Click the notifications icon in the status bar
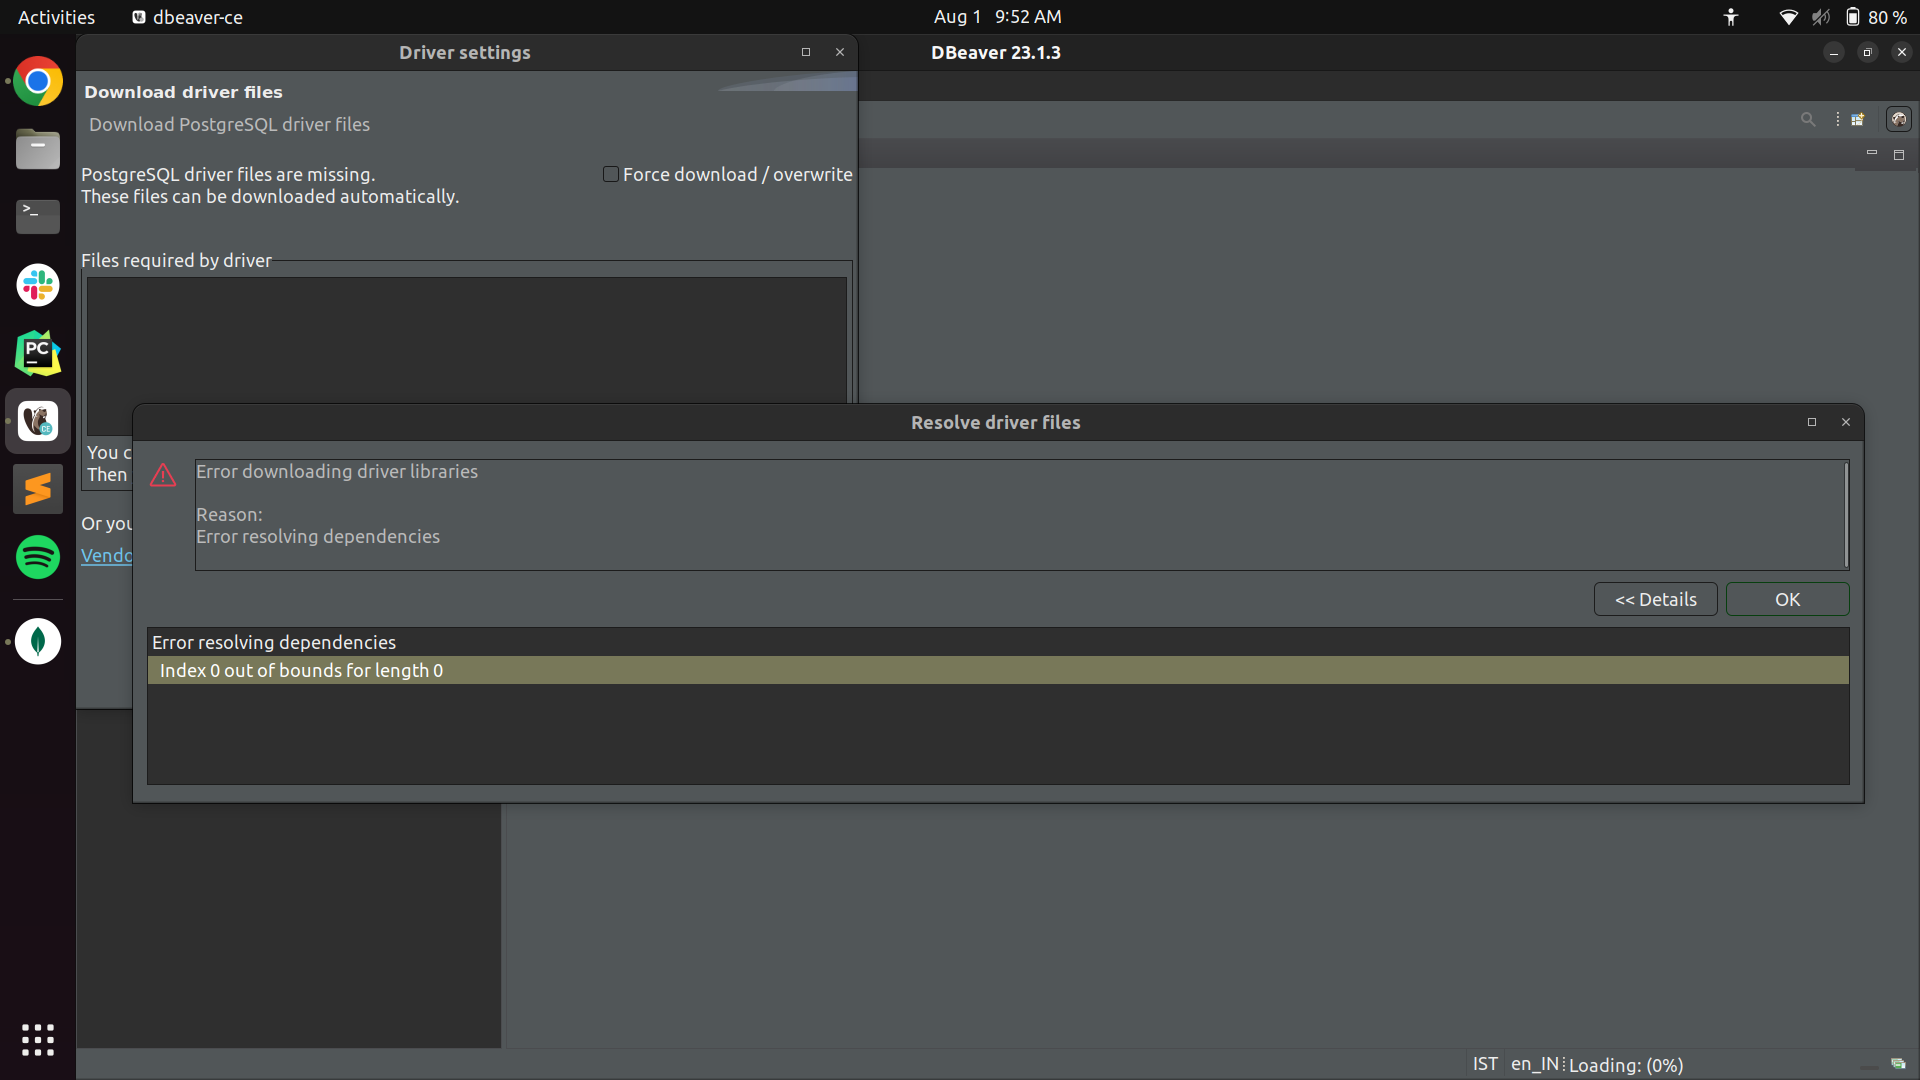 (x=1898, y=1064)
